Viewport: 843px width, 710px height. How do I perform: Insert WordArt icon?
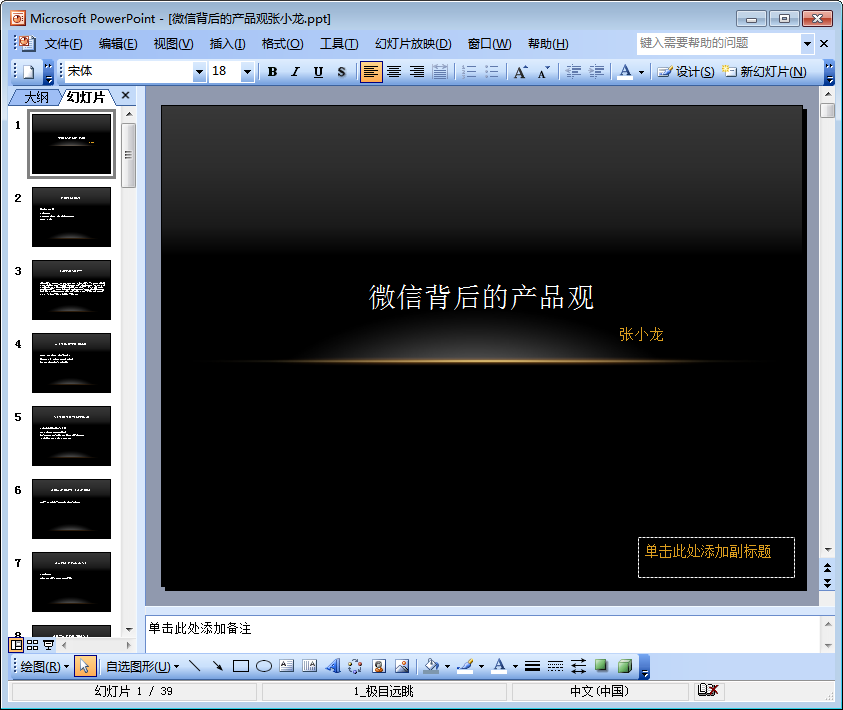pos(333,666)
